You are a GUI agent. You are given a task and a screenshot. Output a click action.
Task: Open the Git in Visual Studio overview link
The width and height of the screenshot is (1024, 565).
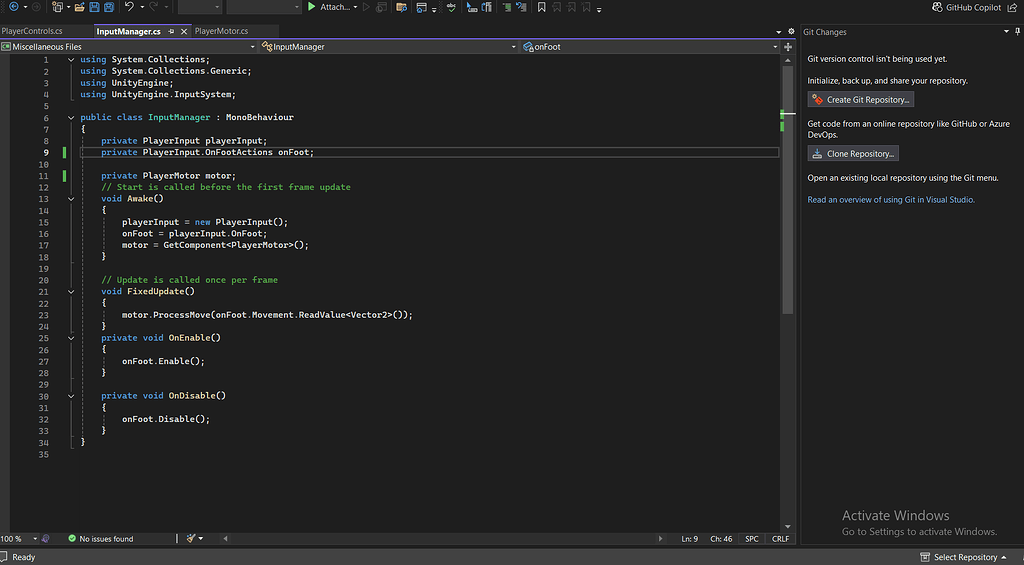(890, 200)
